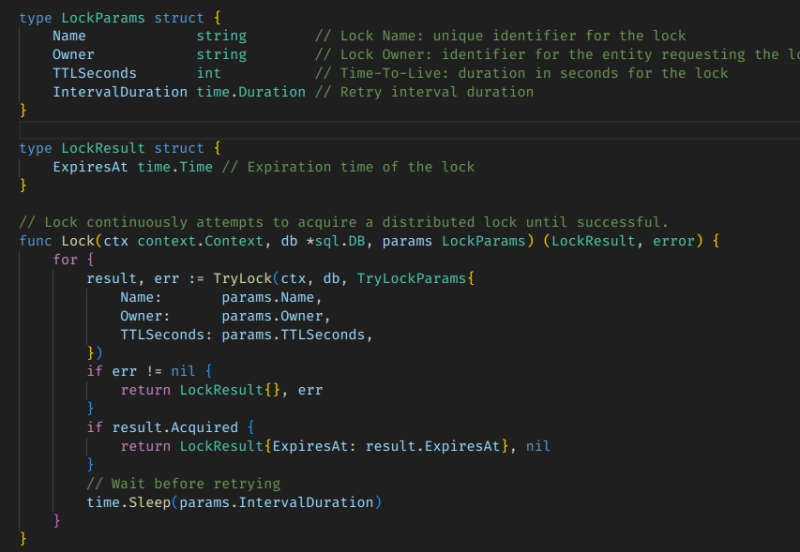This screenshot has height=552, width=800.
Task: Click the time.Sleep call
Action: pyautogui.click(x=128, y=502)
